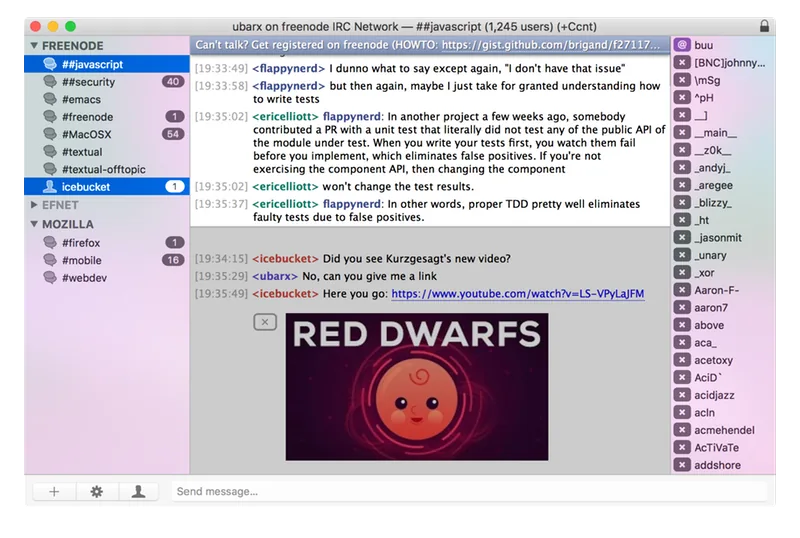Focus the Send message input field

click(469, 492)
